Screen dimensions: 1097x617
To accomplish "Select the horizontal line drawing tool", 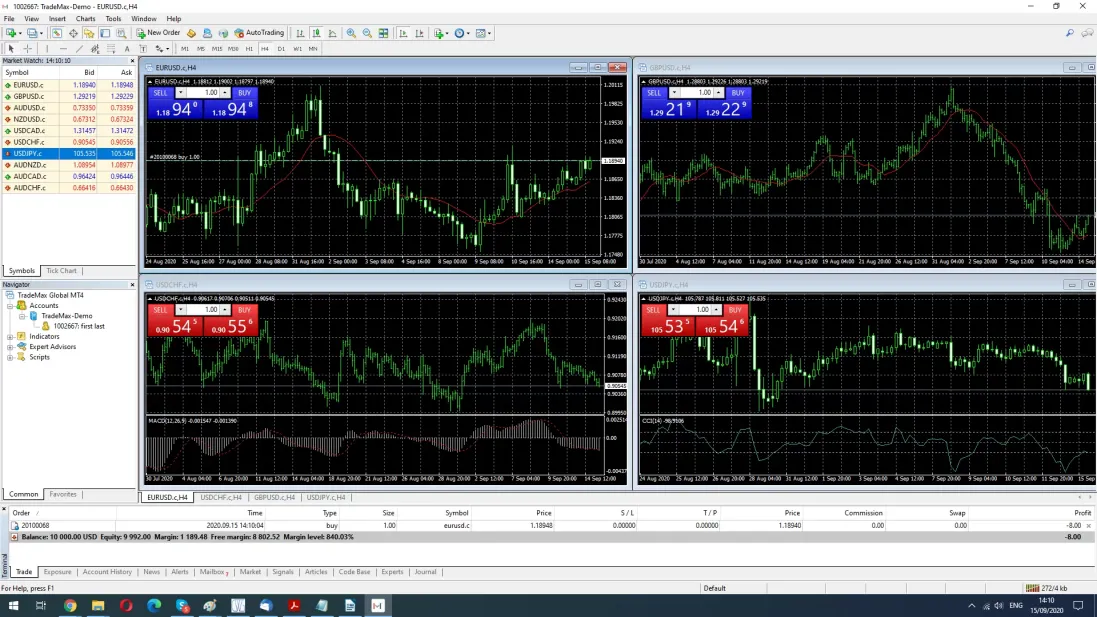I will pyautogui.click(x=63, y=49).
